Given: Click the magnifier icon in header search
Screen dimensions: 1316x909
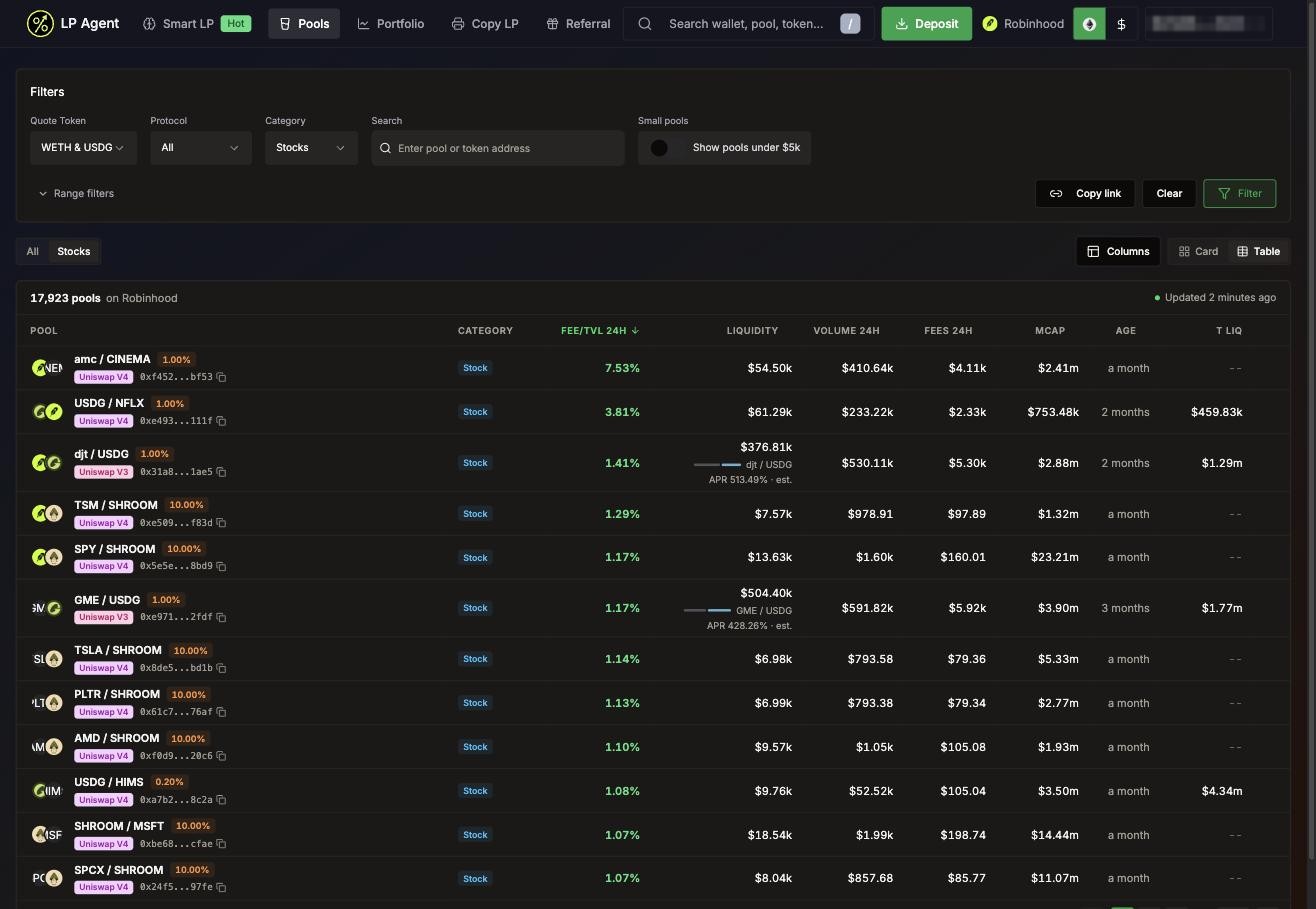Looking at the screenshot, I should click(x=645, y=24).
